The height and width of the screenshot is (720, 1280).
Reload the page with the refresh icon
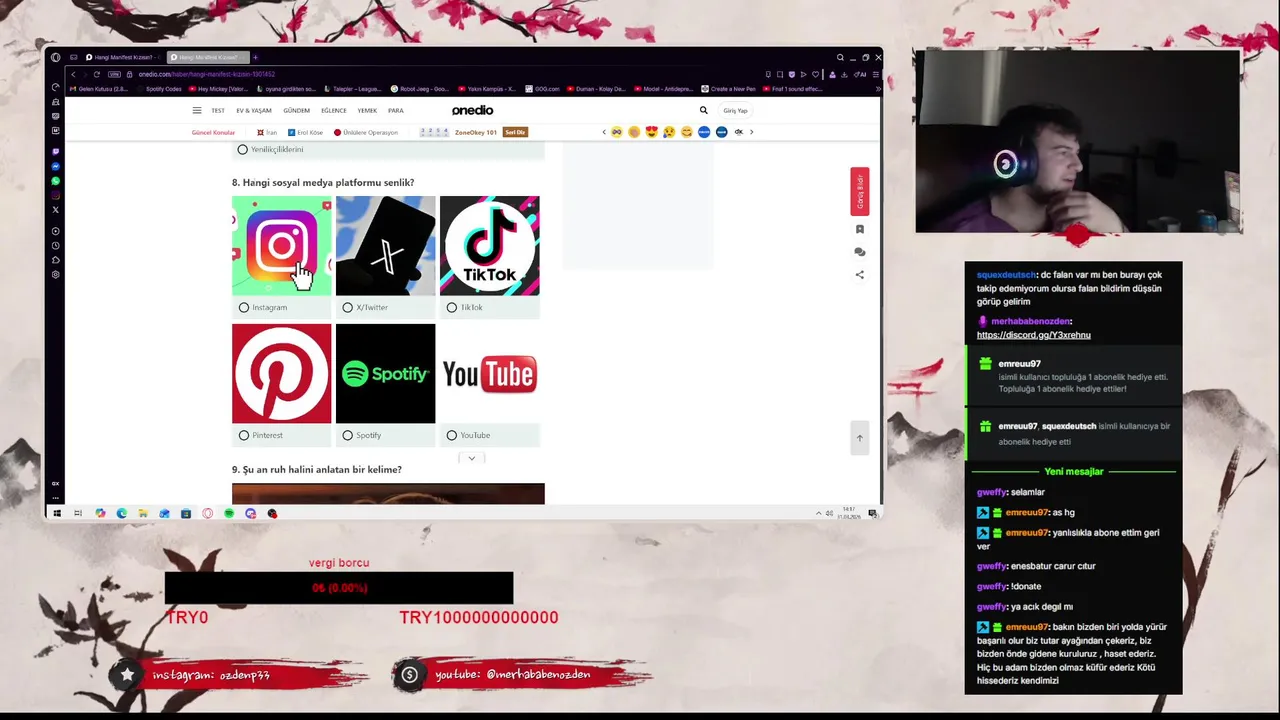(97, 74)
